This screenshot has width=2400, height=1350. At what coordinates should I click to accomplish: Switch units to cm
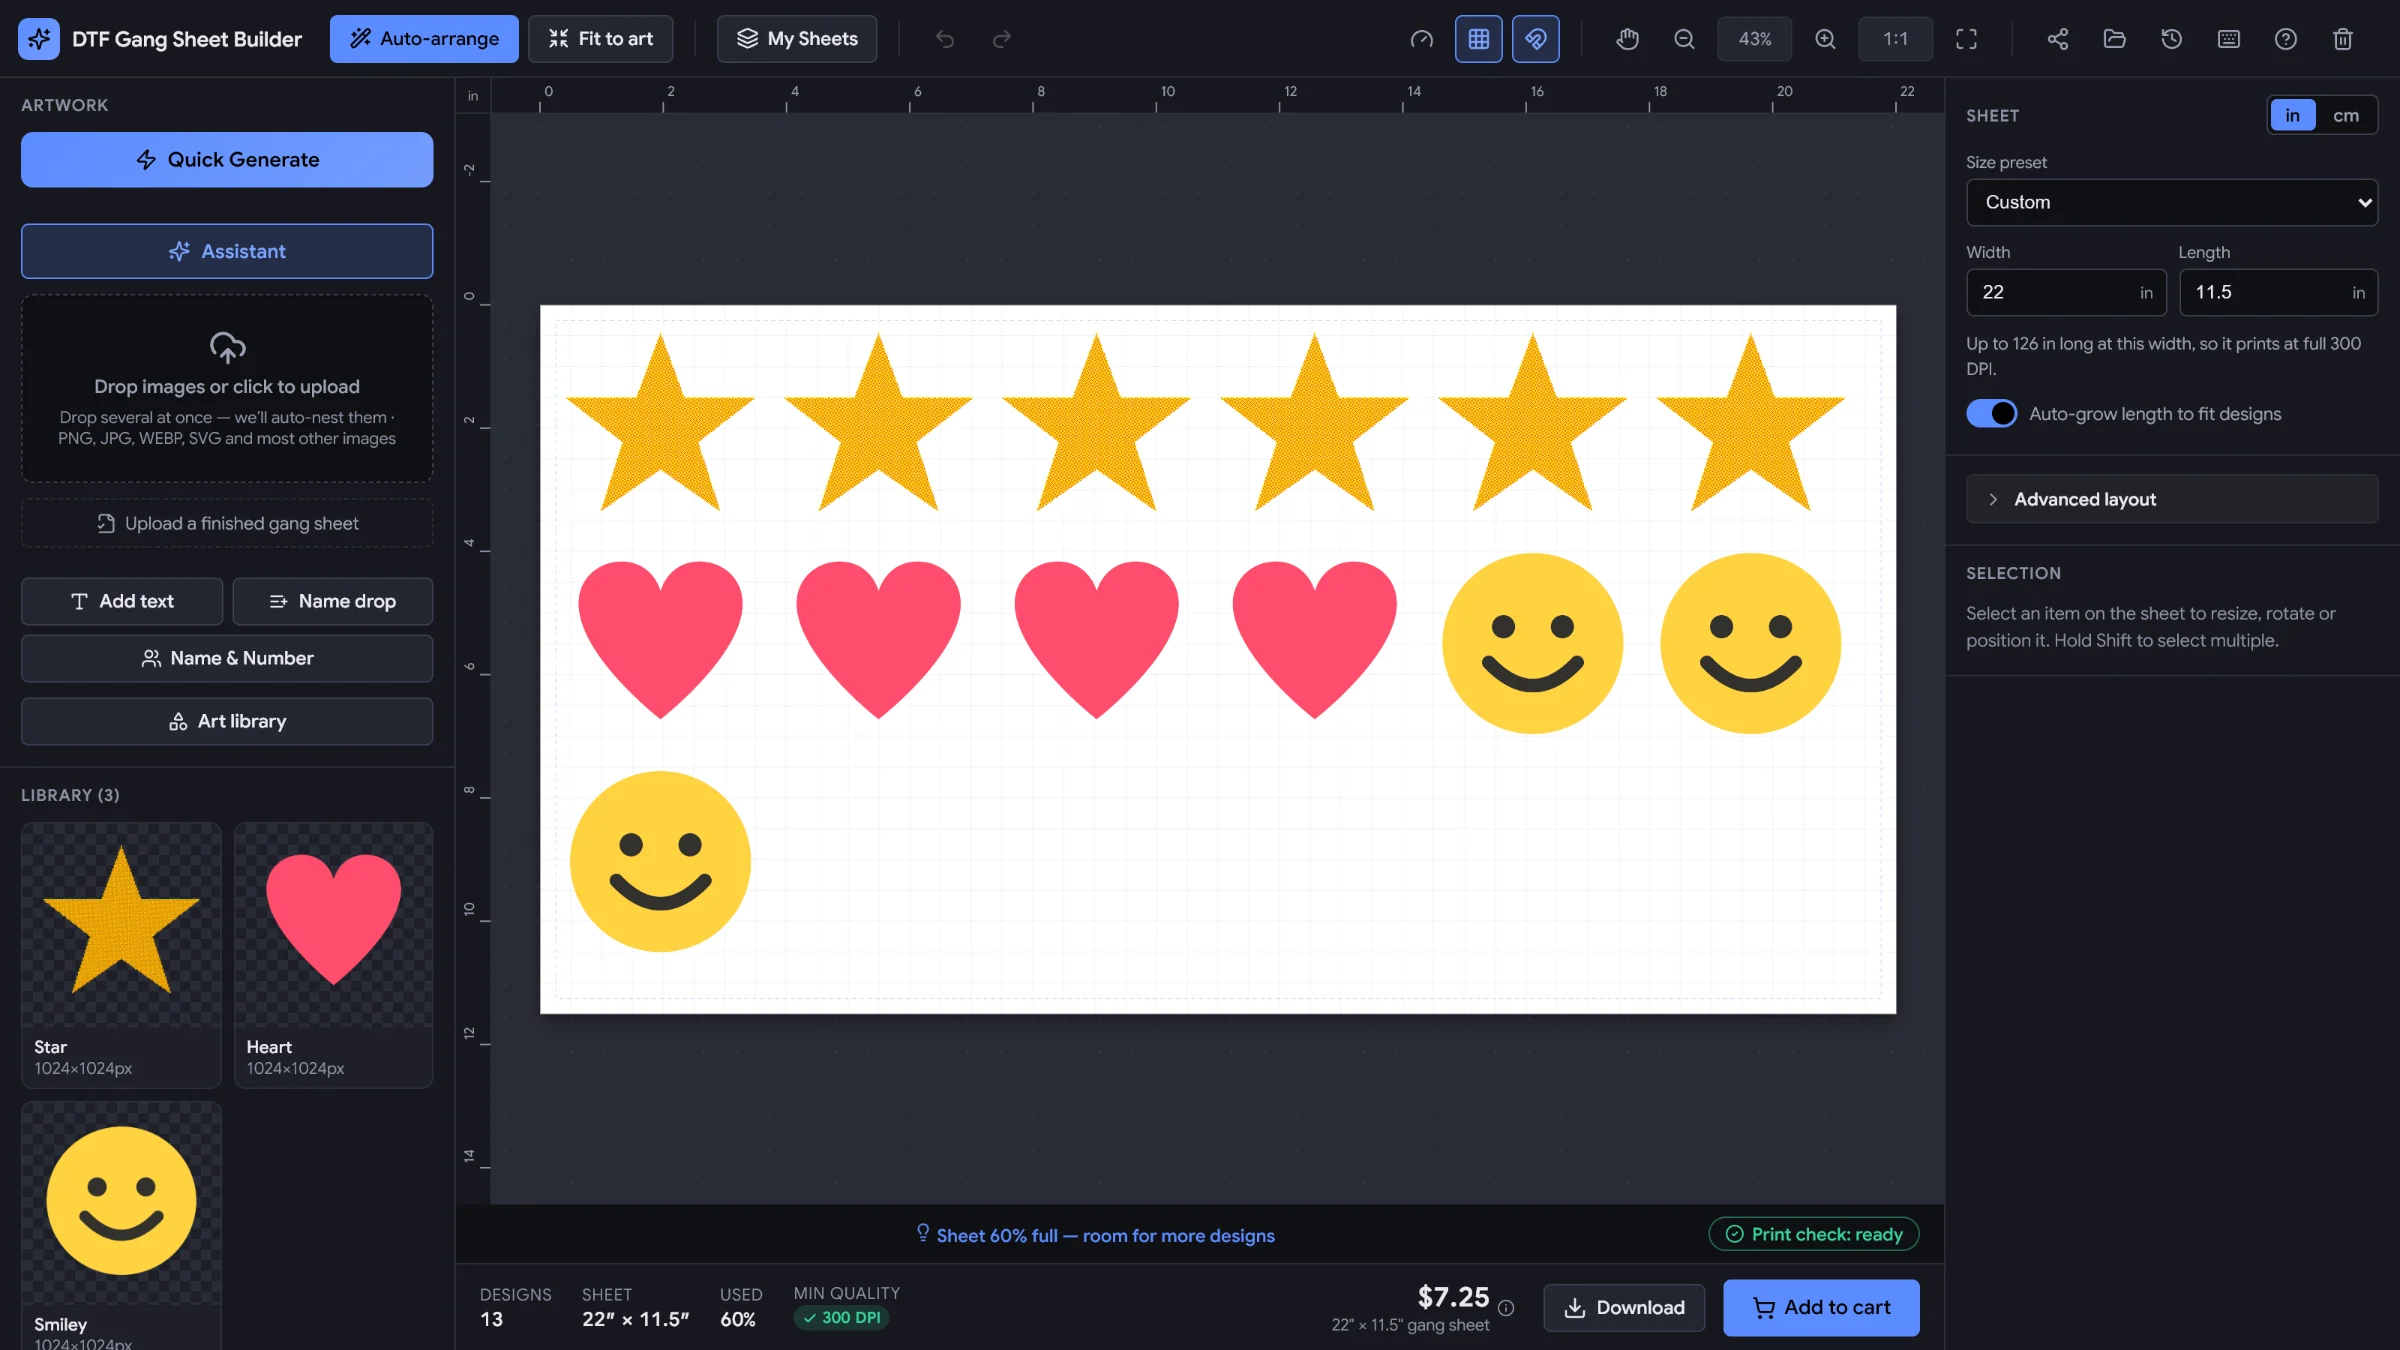[x=2345, y=115]
